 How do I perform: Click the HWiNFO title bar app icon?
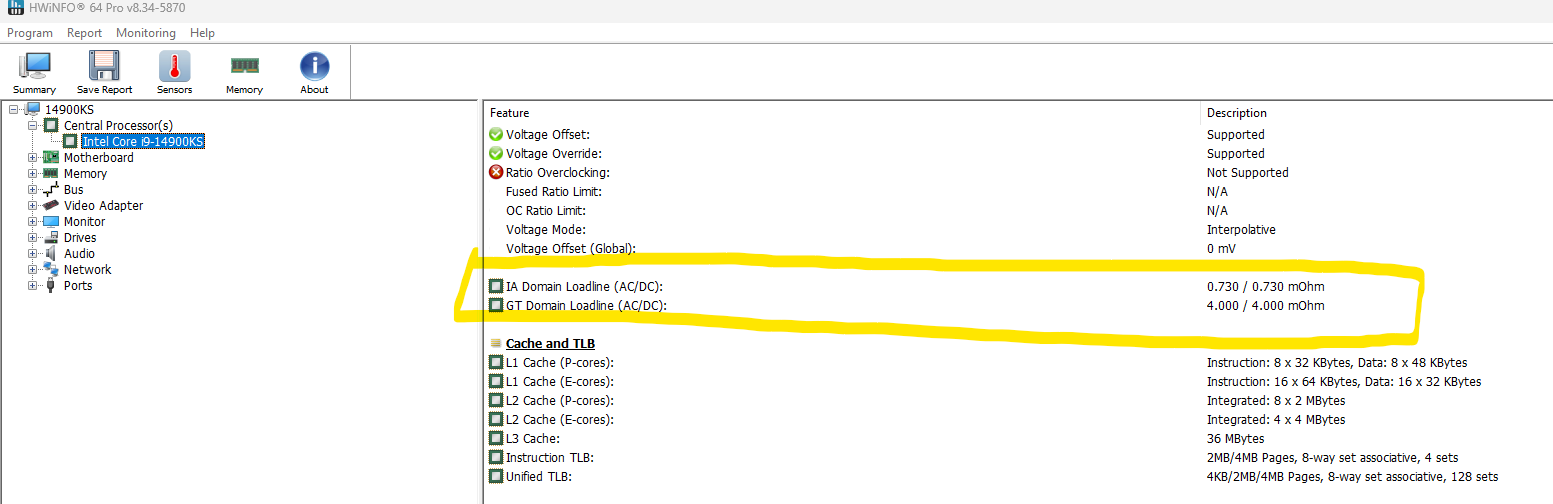(x=14, y=9)
